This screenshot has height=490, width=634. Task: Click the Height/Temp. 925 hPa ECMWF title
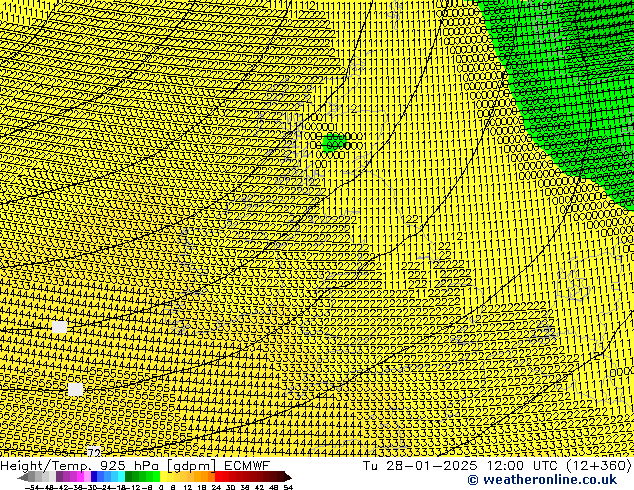tap(135, 465)
